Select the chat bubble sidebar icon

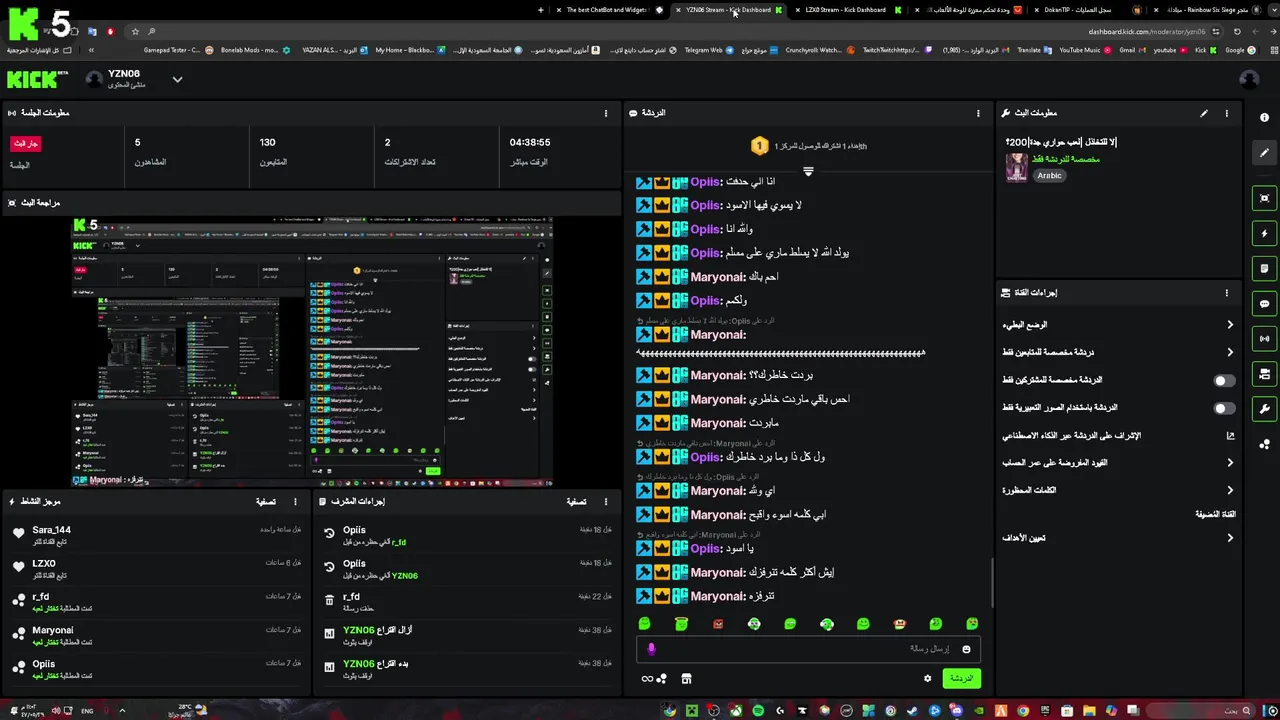[1265, 304]
